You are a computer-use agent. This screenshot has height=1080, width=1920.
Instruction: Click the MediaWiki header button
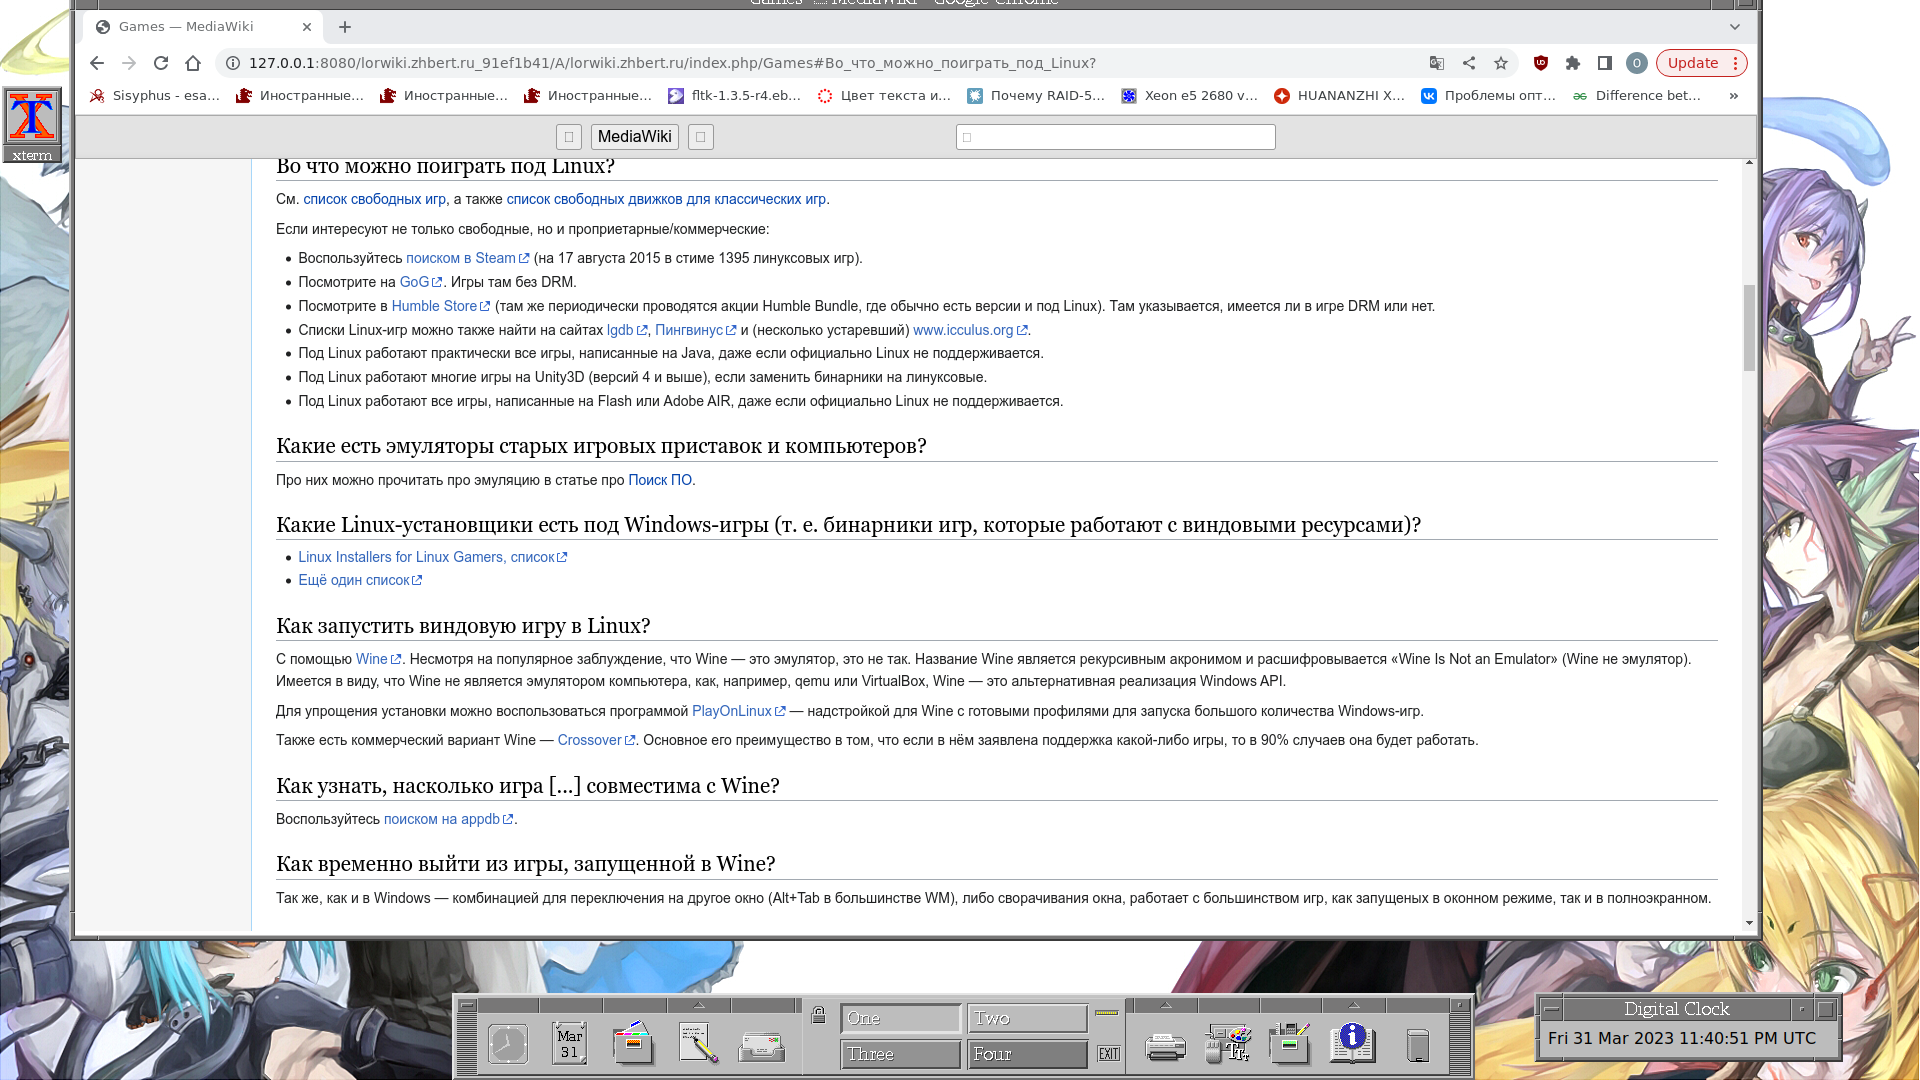[635, 137]
